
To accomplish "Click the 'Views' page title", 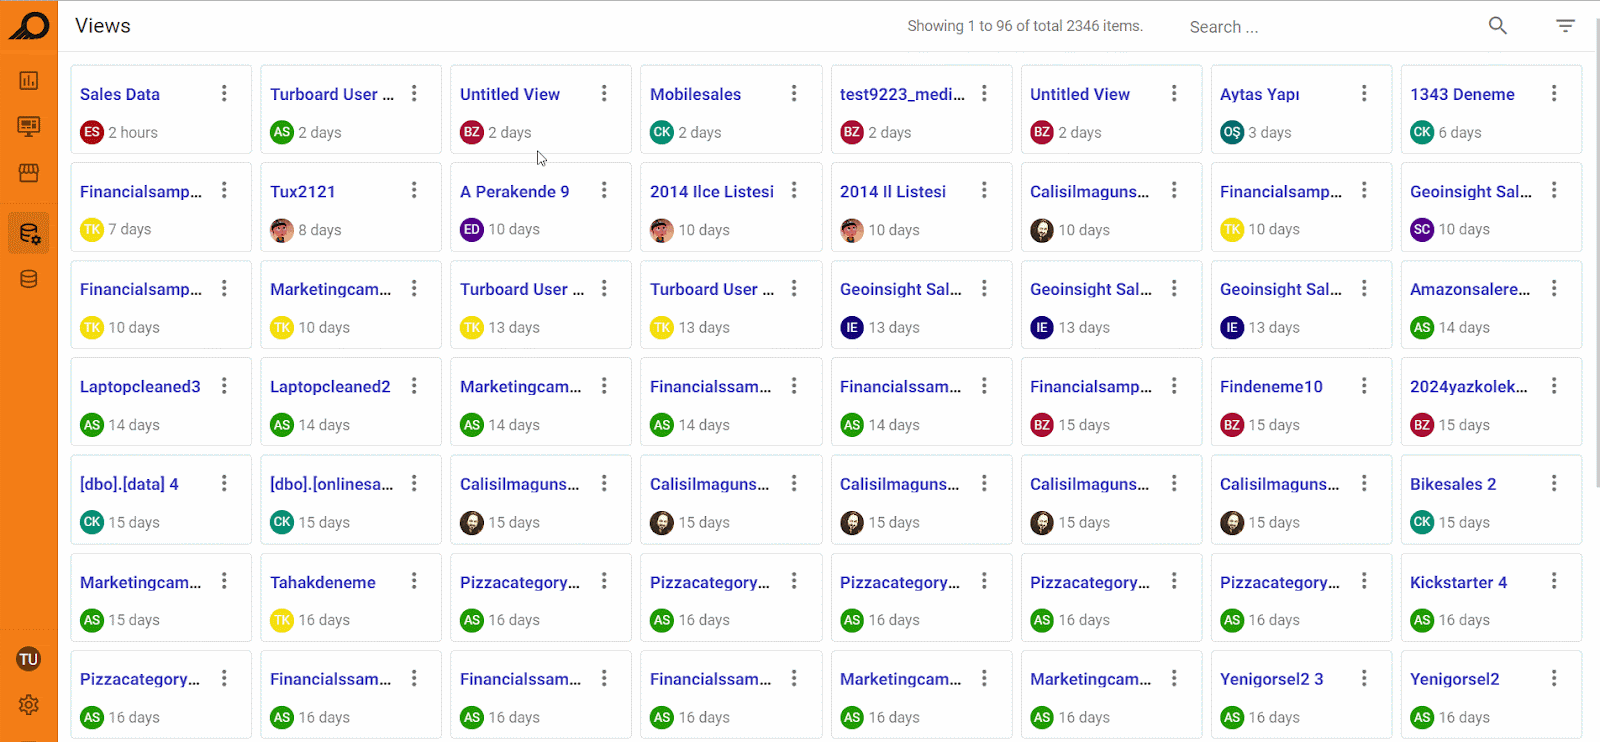I will pos(103,26).
